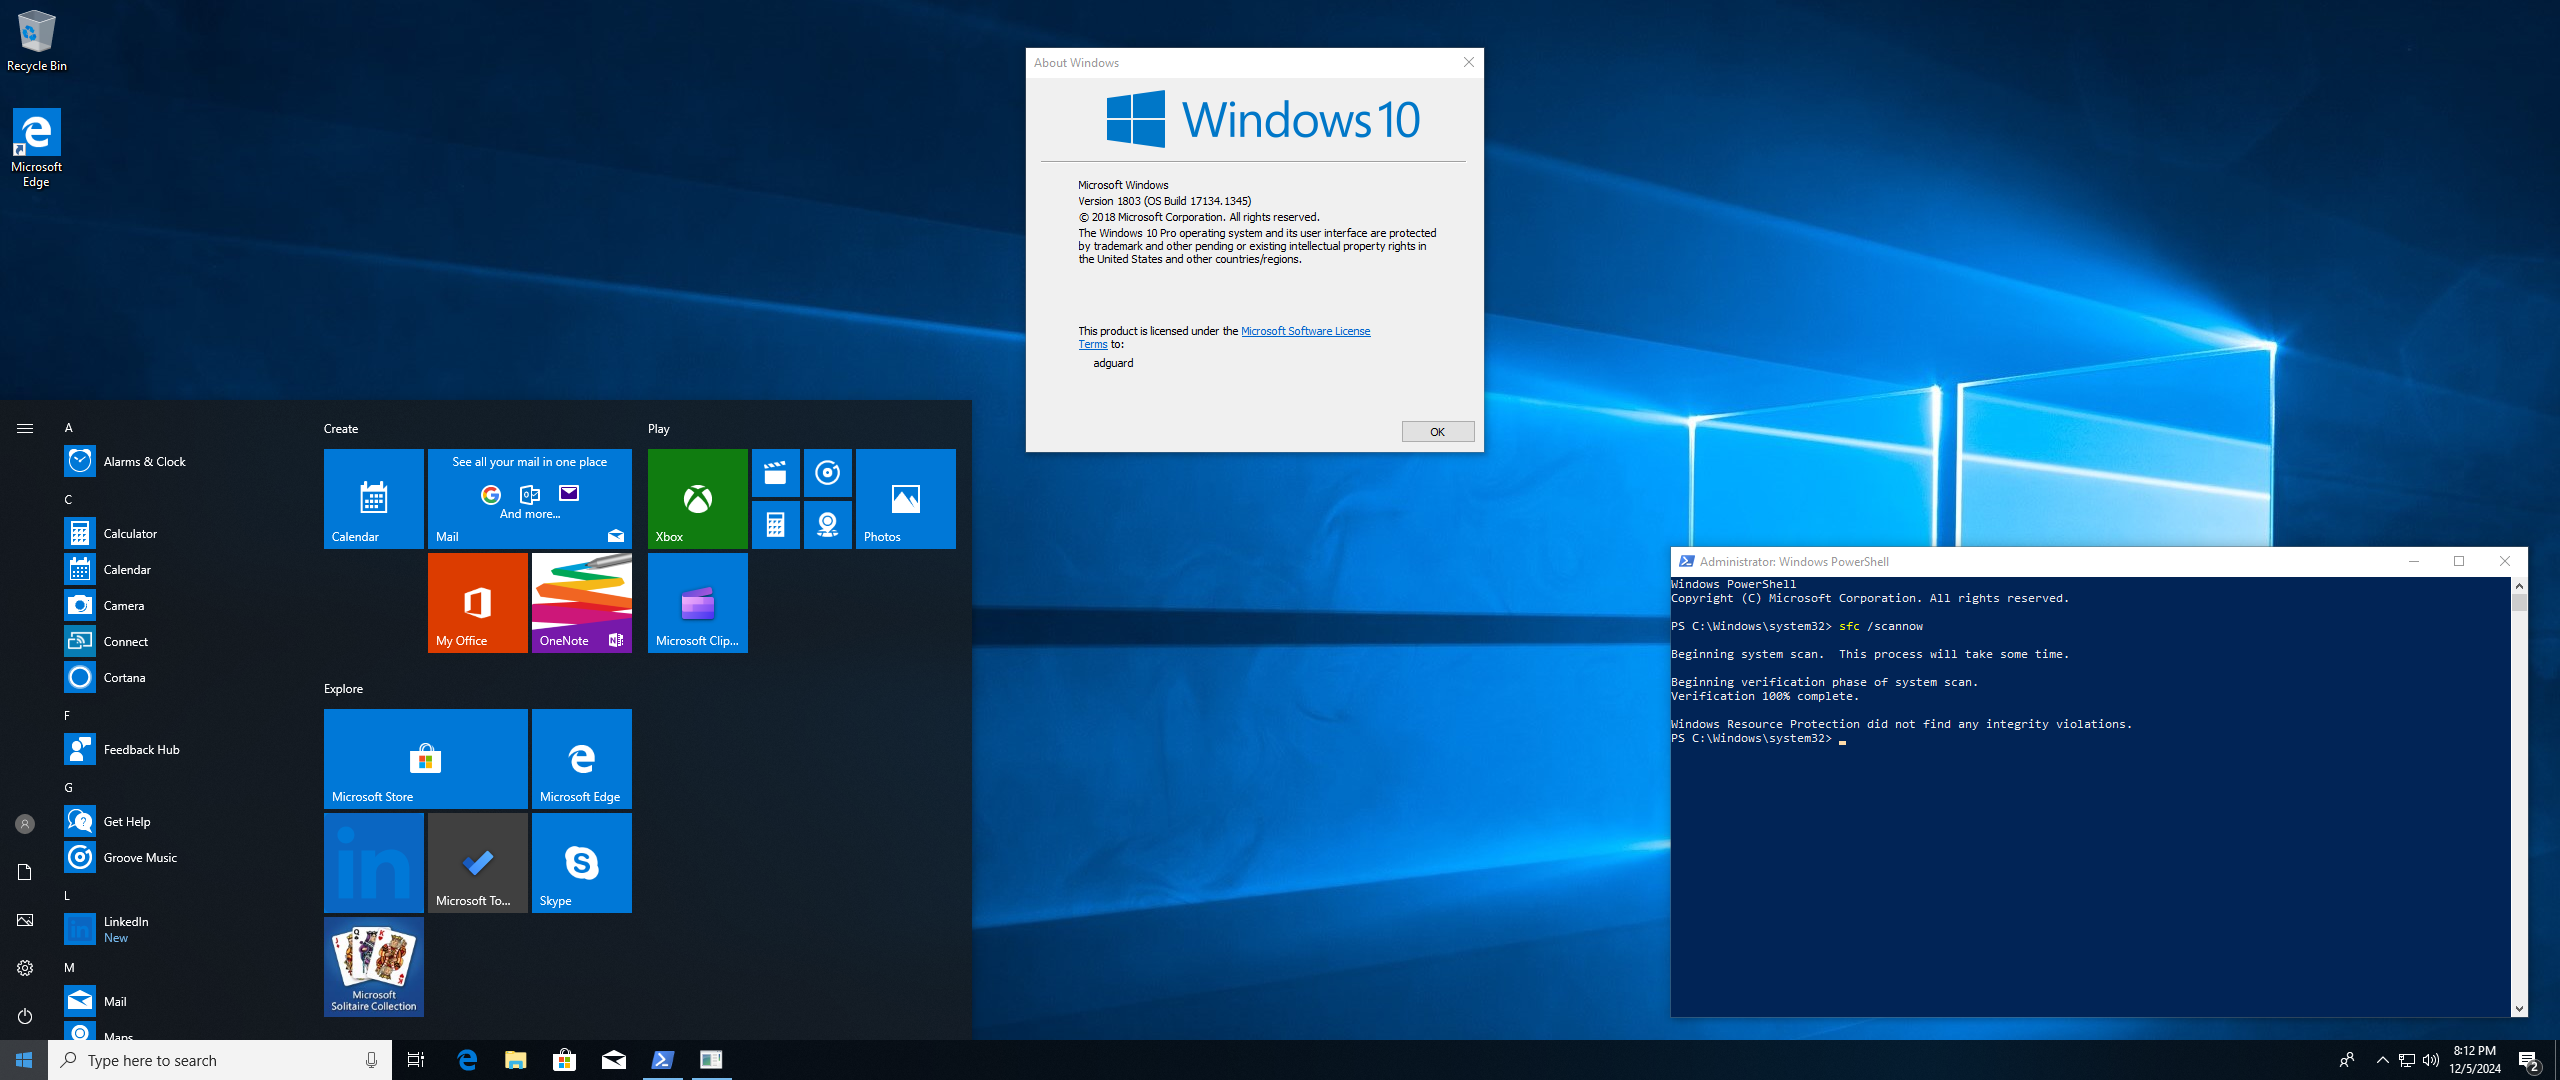Open the Groove Music small tile
The height and width of the screenshot is (1080, 2560).
(828, 473)
